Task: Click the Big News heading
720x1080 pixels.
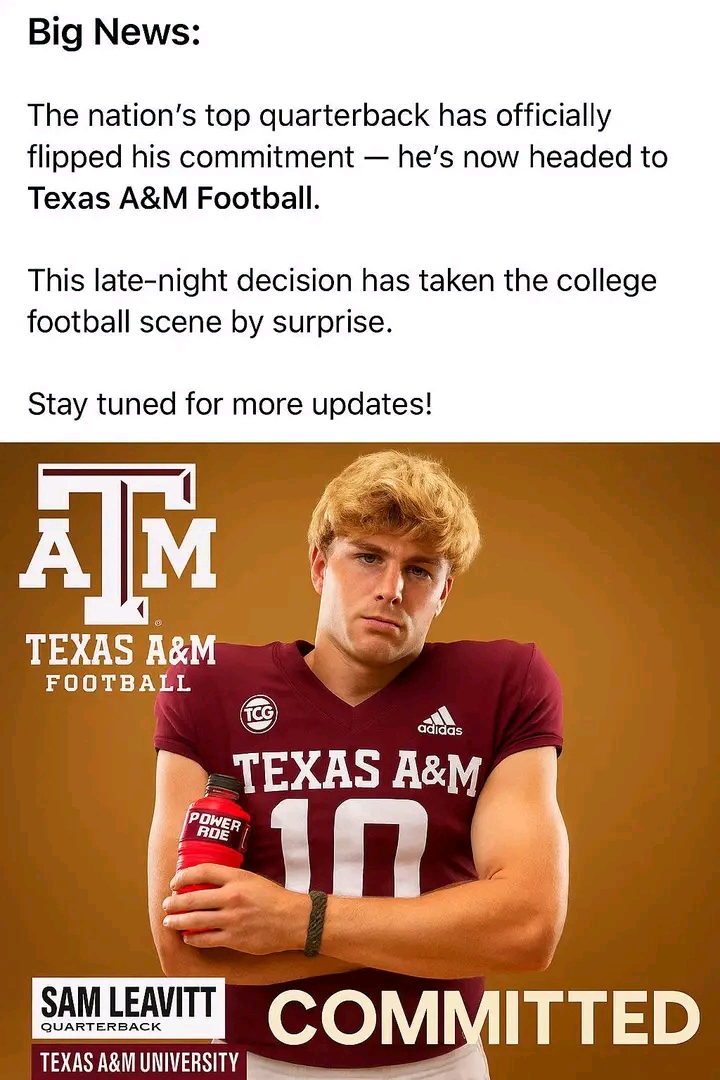Action: pos(114,32)
